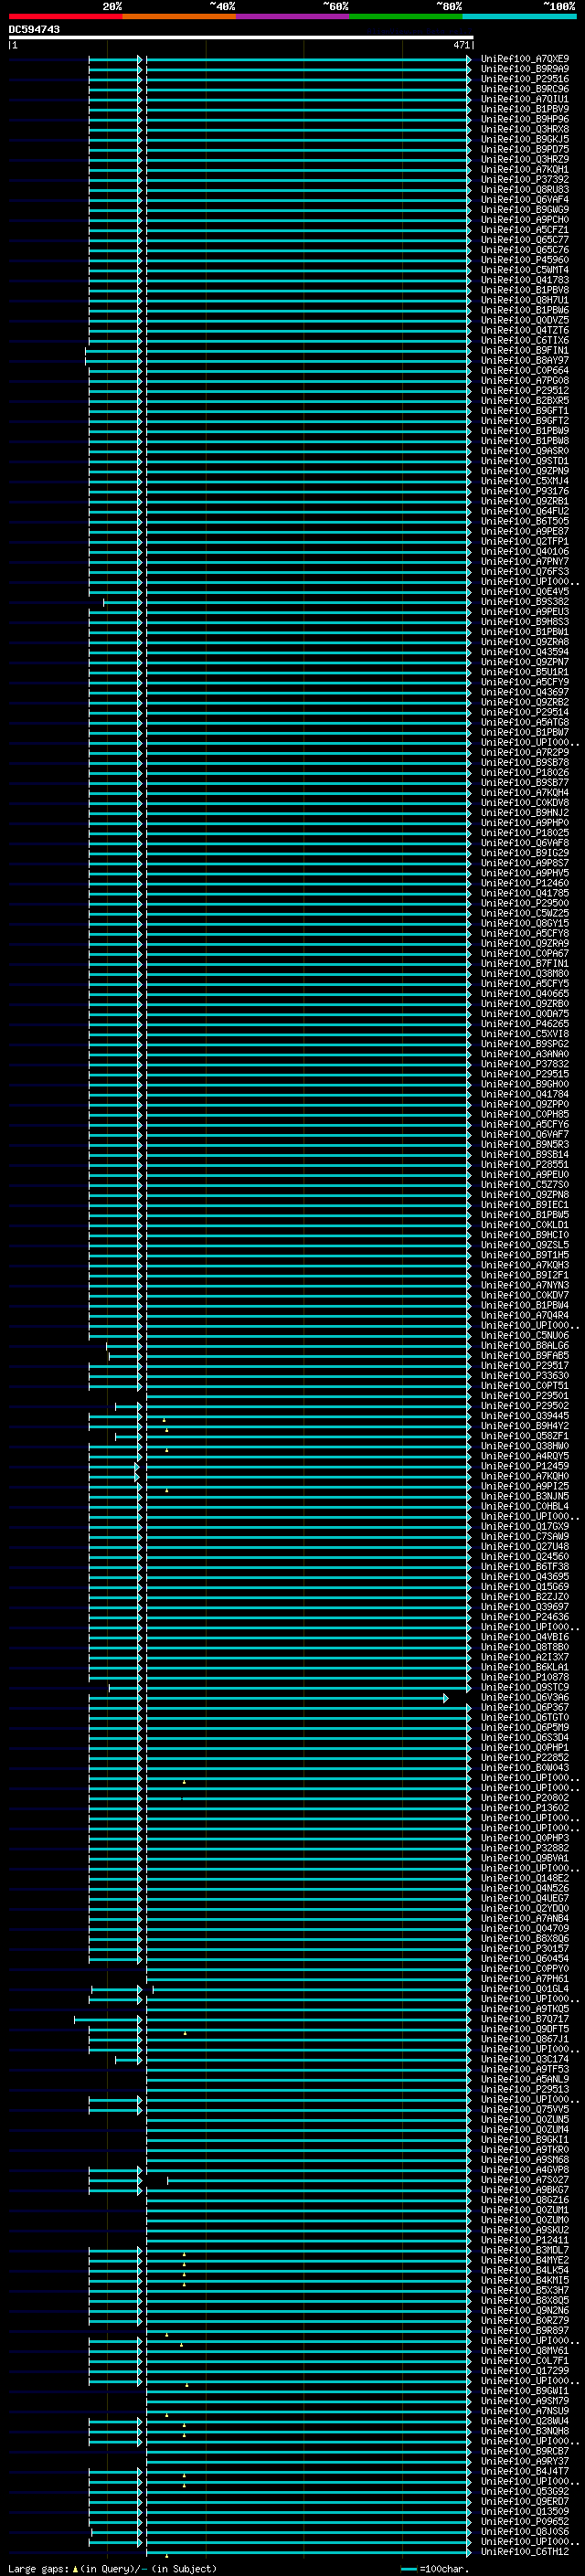This screenshot has width=585, height=2576.
Task: Click the red 20% identity legend bar
Action: click(x=65, y=16)
